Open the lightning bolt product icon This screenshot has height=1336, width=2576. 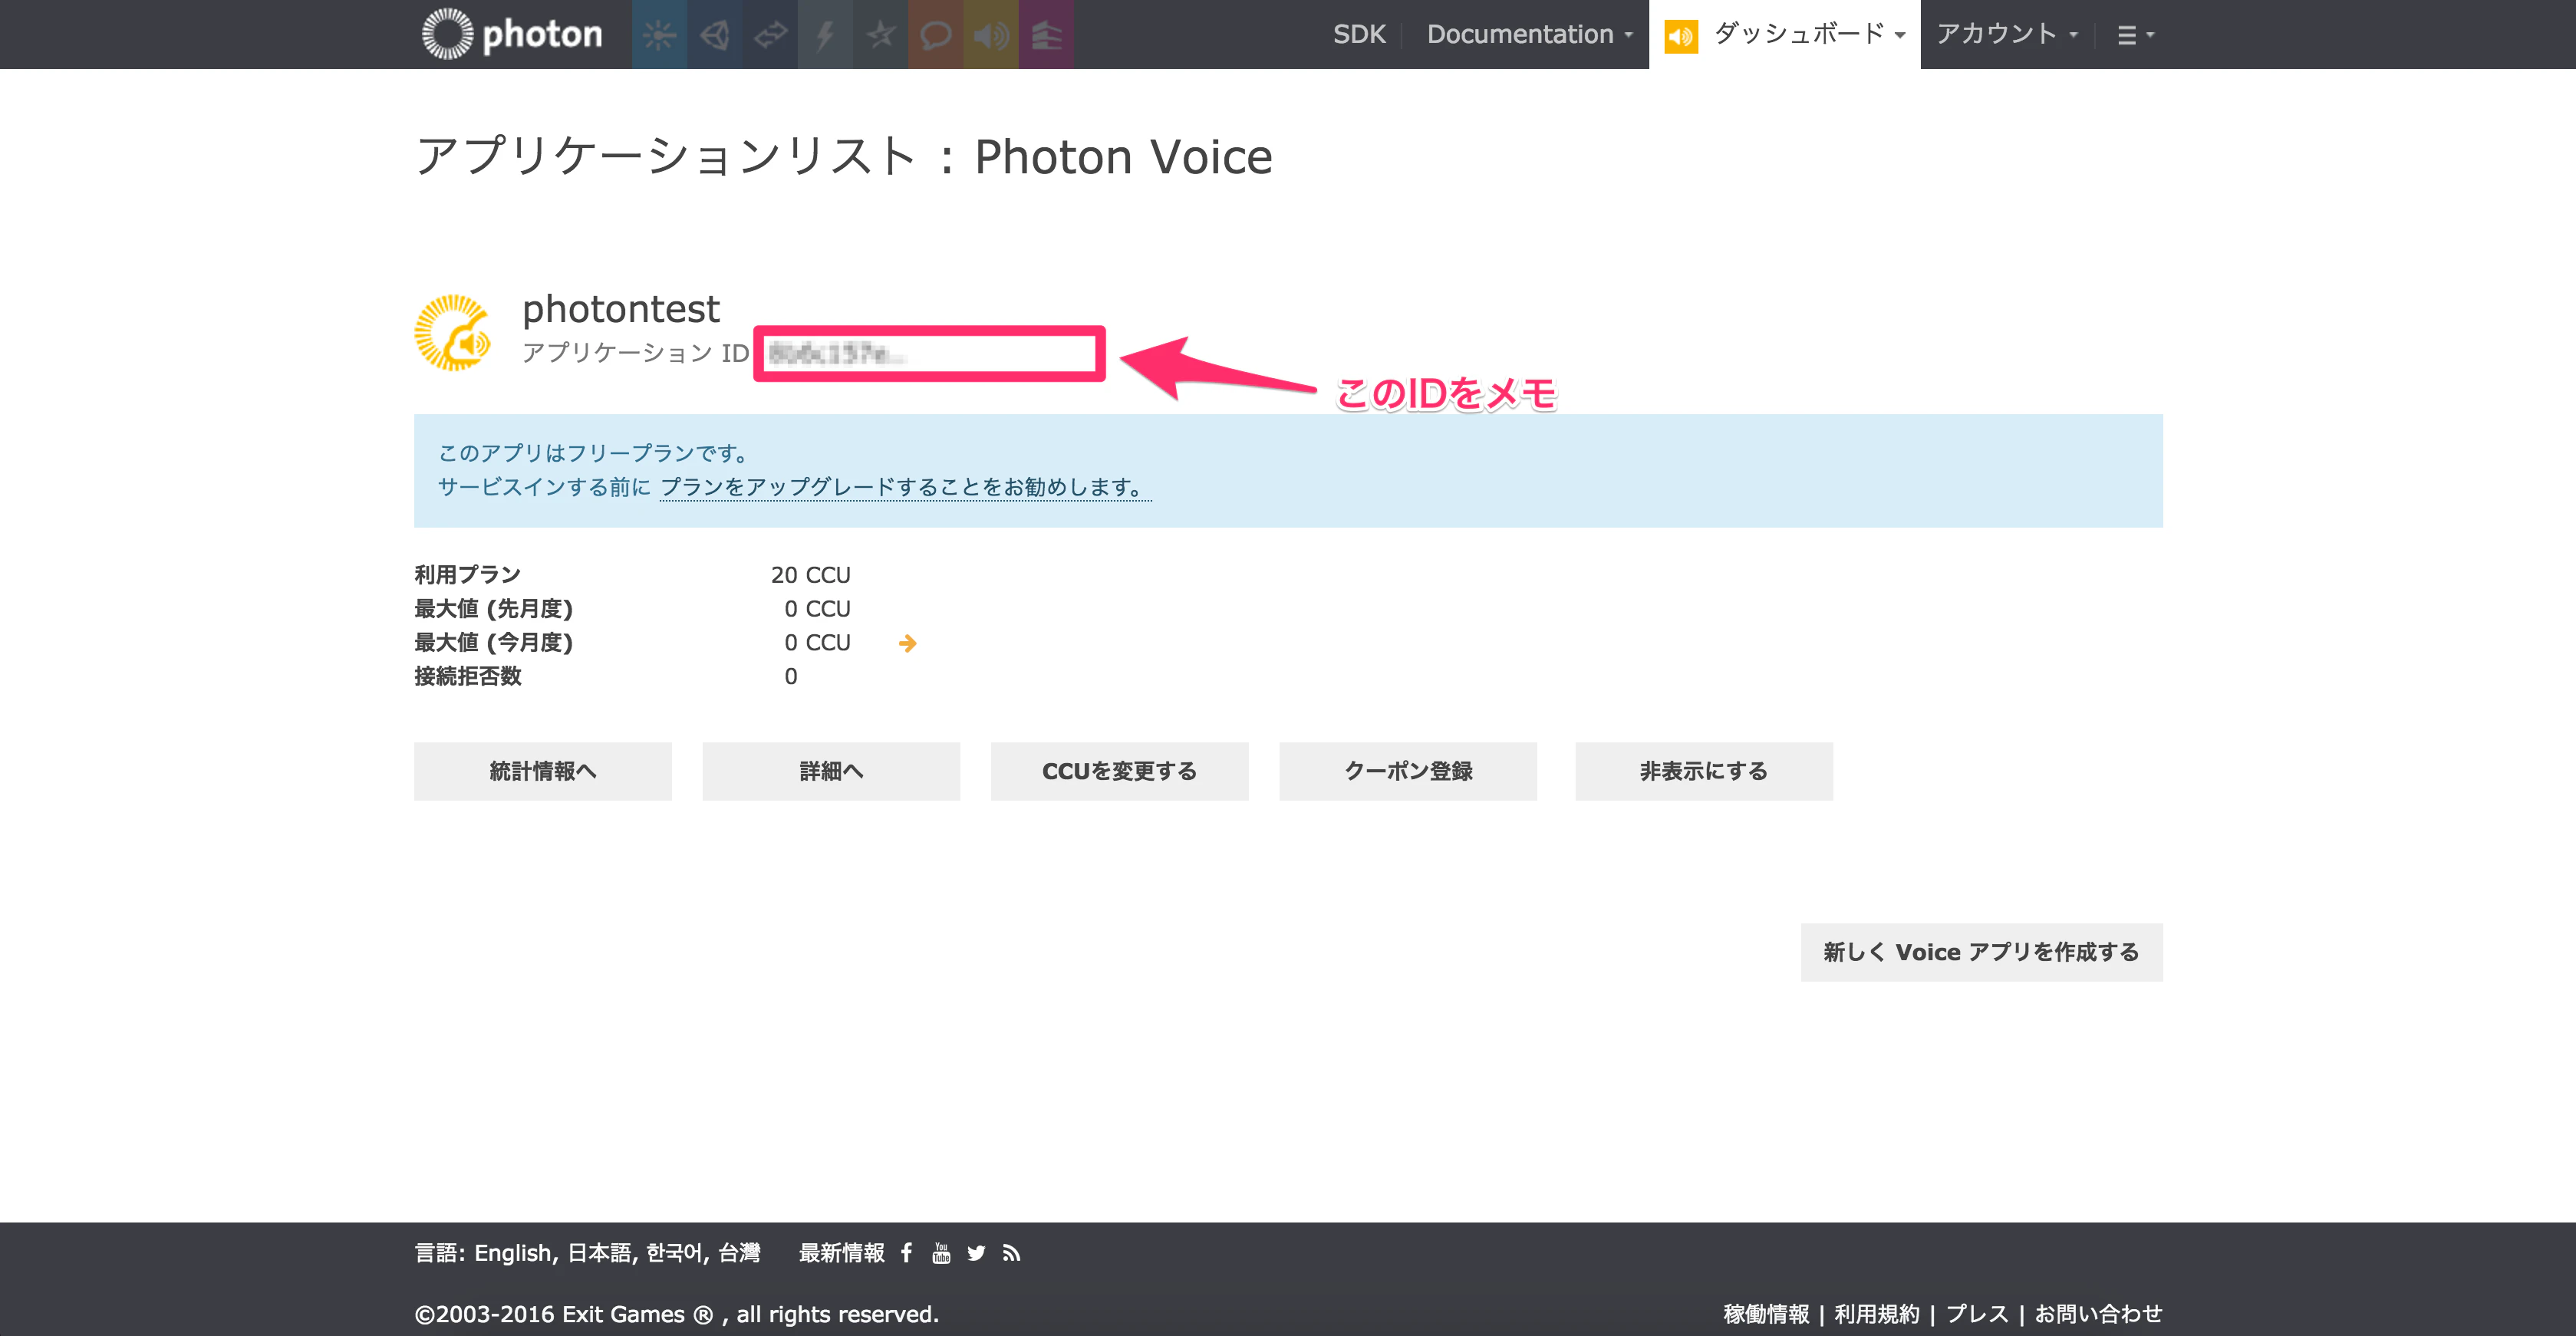tap(825, 35)
